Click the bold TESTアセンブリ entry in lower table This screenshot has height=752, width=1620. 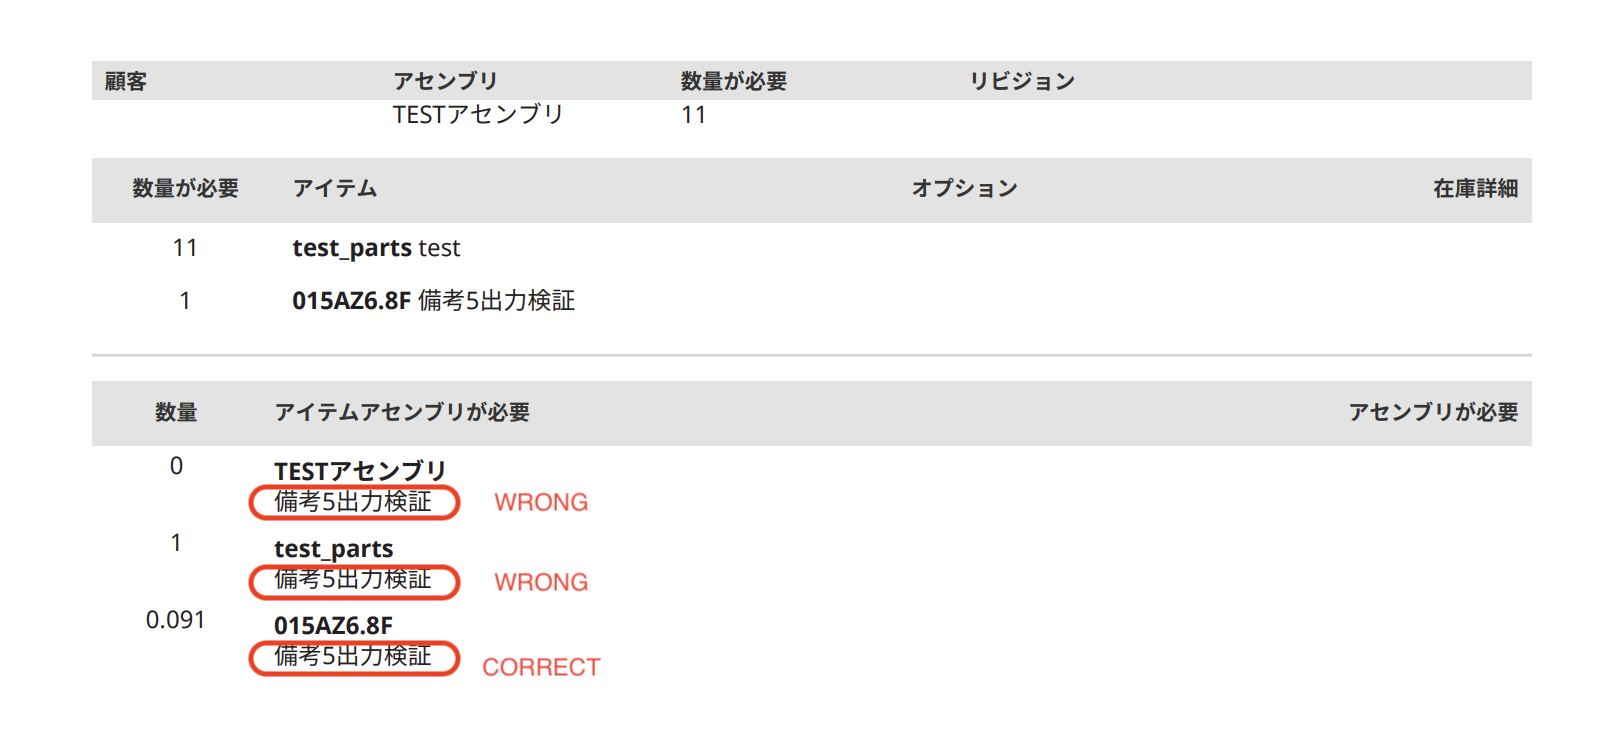point(360,471)
